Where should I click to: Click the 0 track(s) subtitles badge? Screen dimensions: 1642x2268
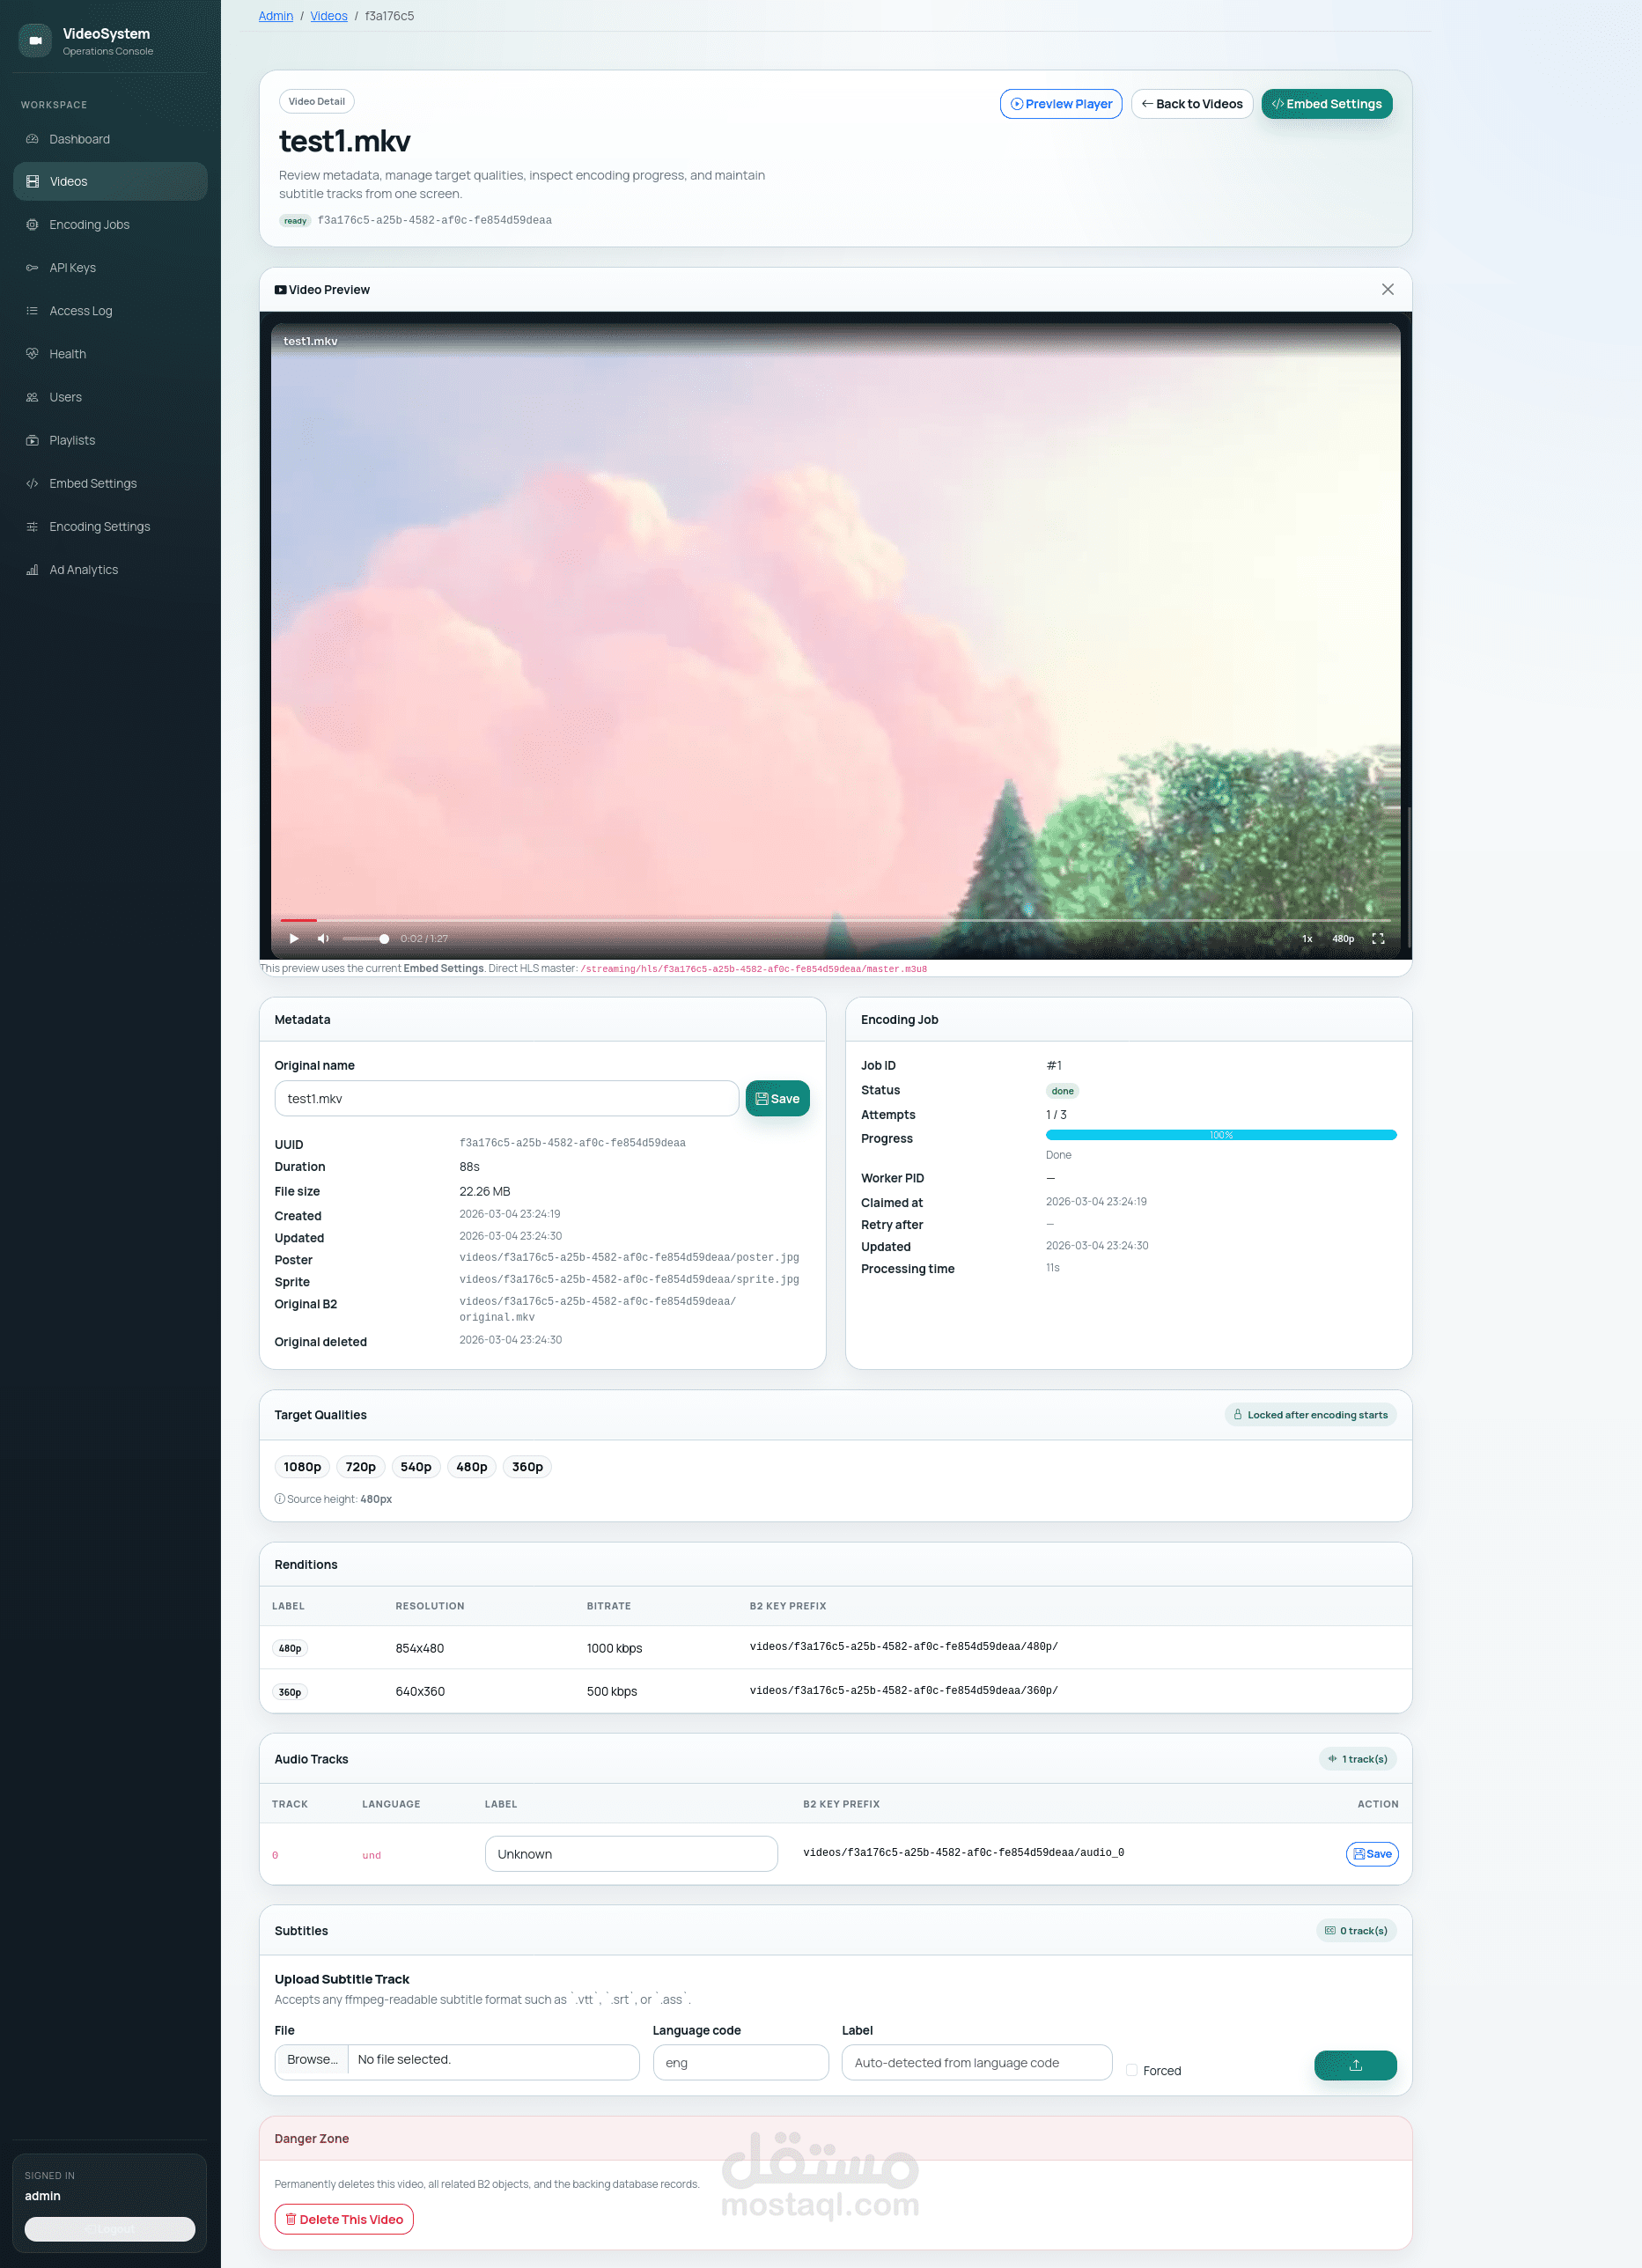[1356, 1932]
